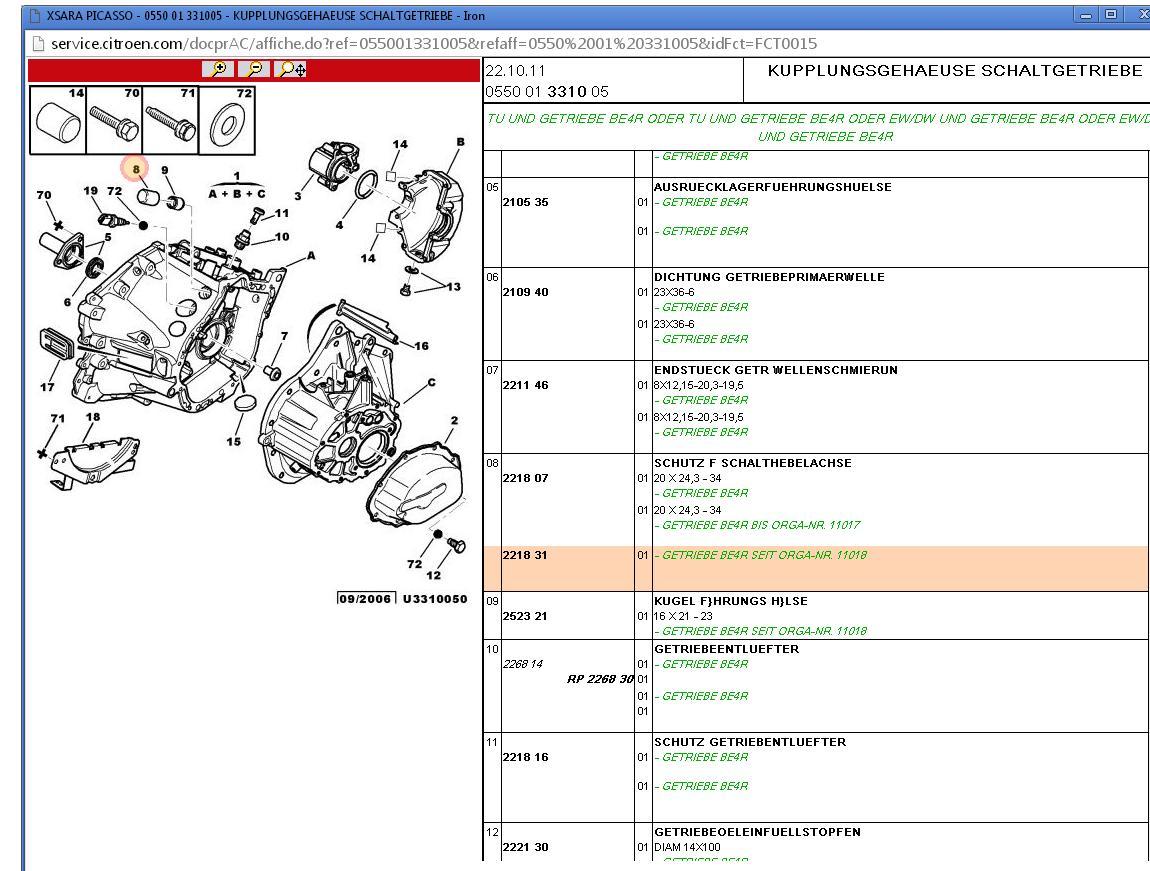This screenshot has width=1150, height=871.
Task: Click KUPPLUNGSGEHAEUSE SCHALTGETRIEBE page title
Action: [955, 71]
